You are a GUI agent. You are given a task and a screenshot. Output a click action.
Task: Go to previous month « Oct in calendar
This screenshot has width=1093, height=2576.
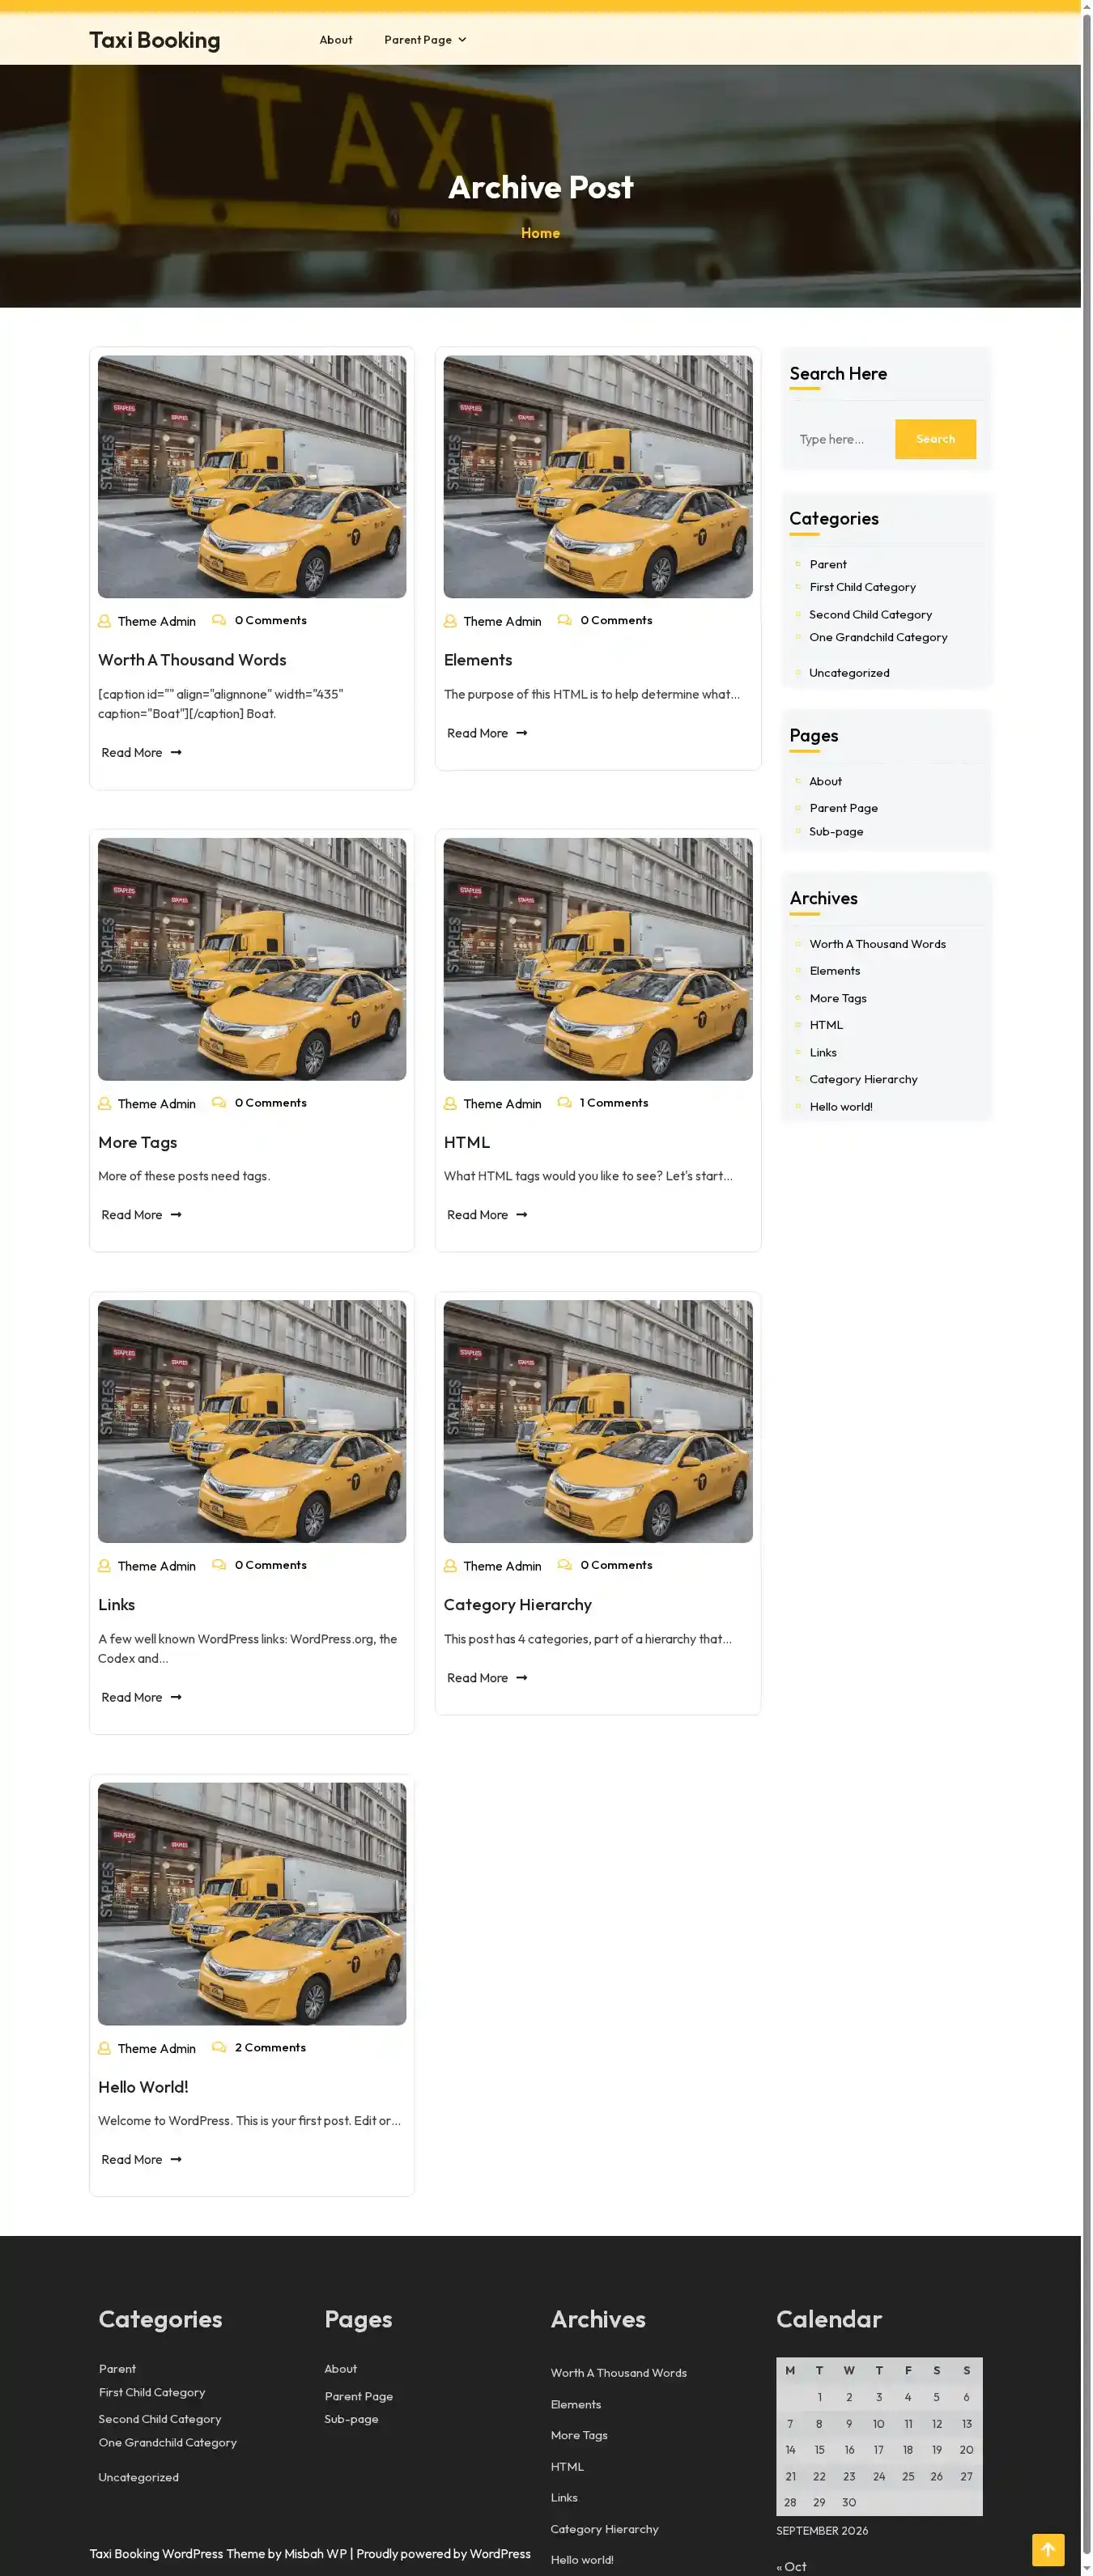(791, 2566)
